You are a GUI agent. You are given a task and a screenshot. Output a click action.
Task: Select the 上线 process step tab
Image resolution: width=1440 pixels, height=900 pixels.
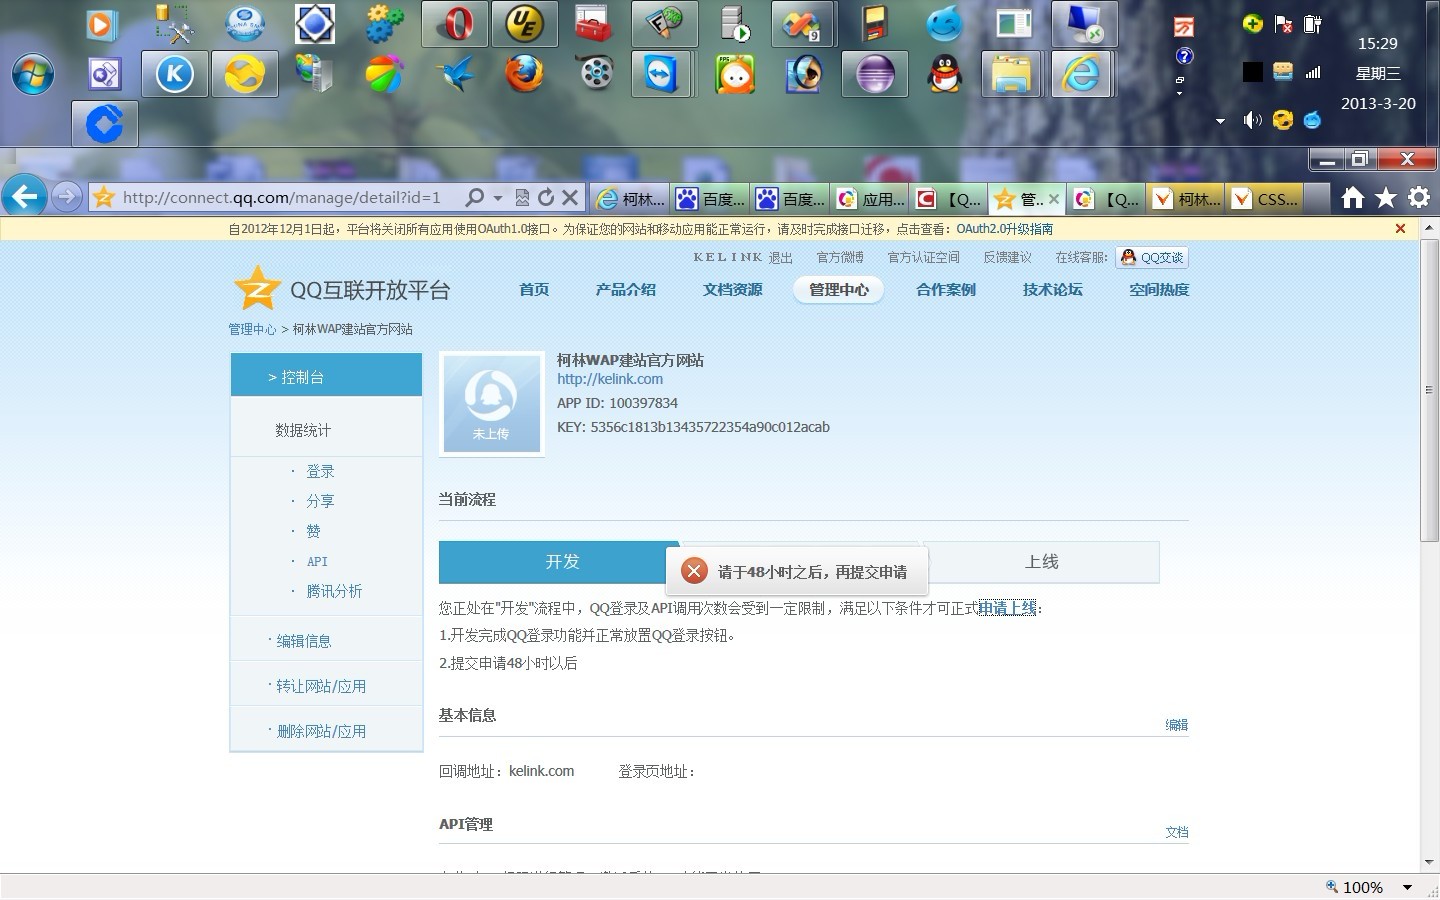(1041, 562)
